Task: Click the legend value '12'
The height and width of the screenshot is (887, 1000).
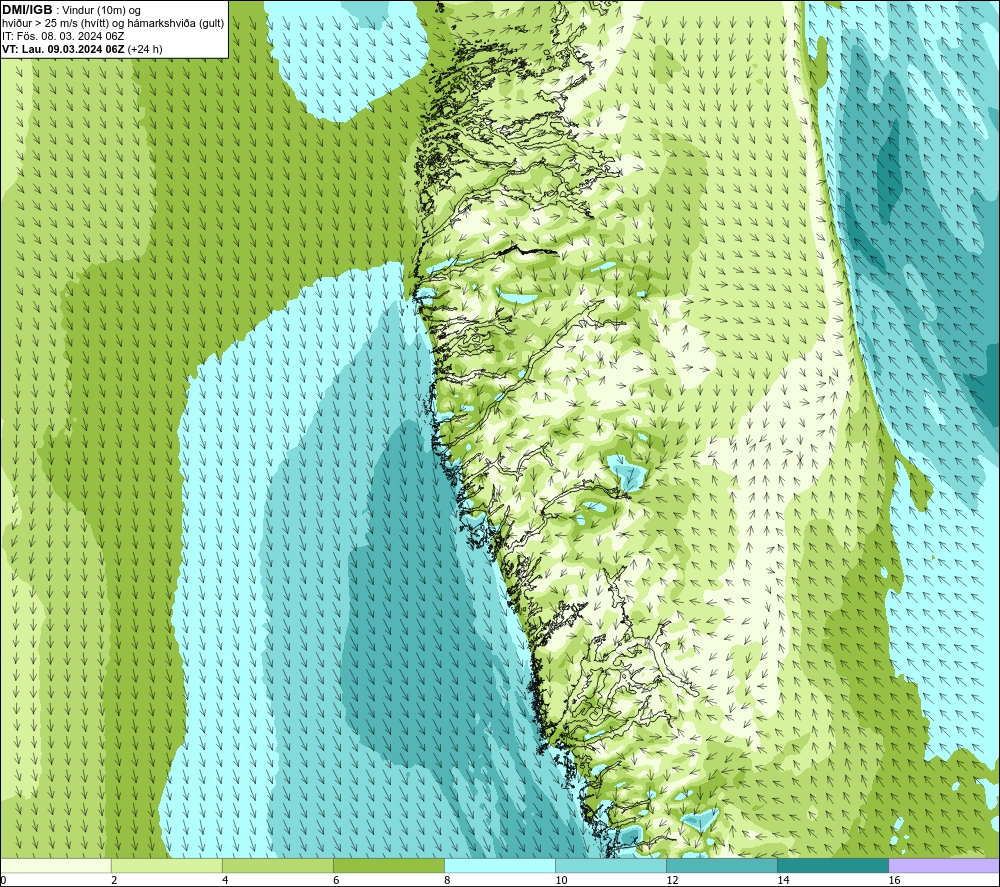Action: (x=672, y=881)
